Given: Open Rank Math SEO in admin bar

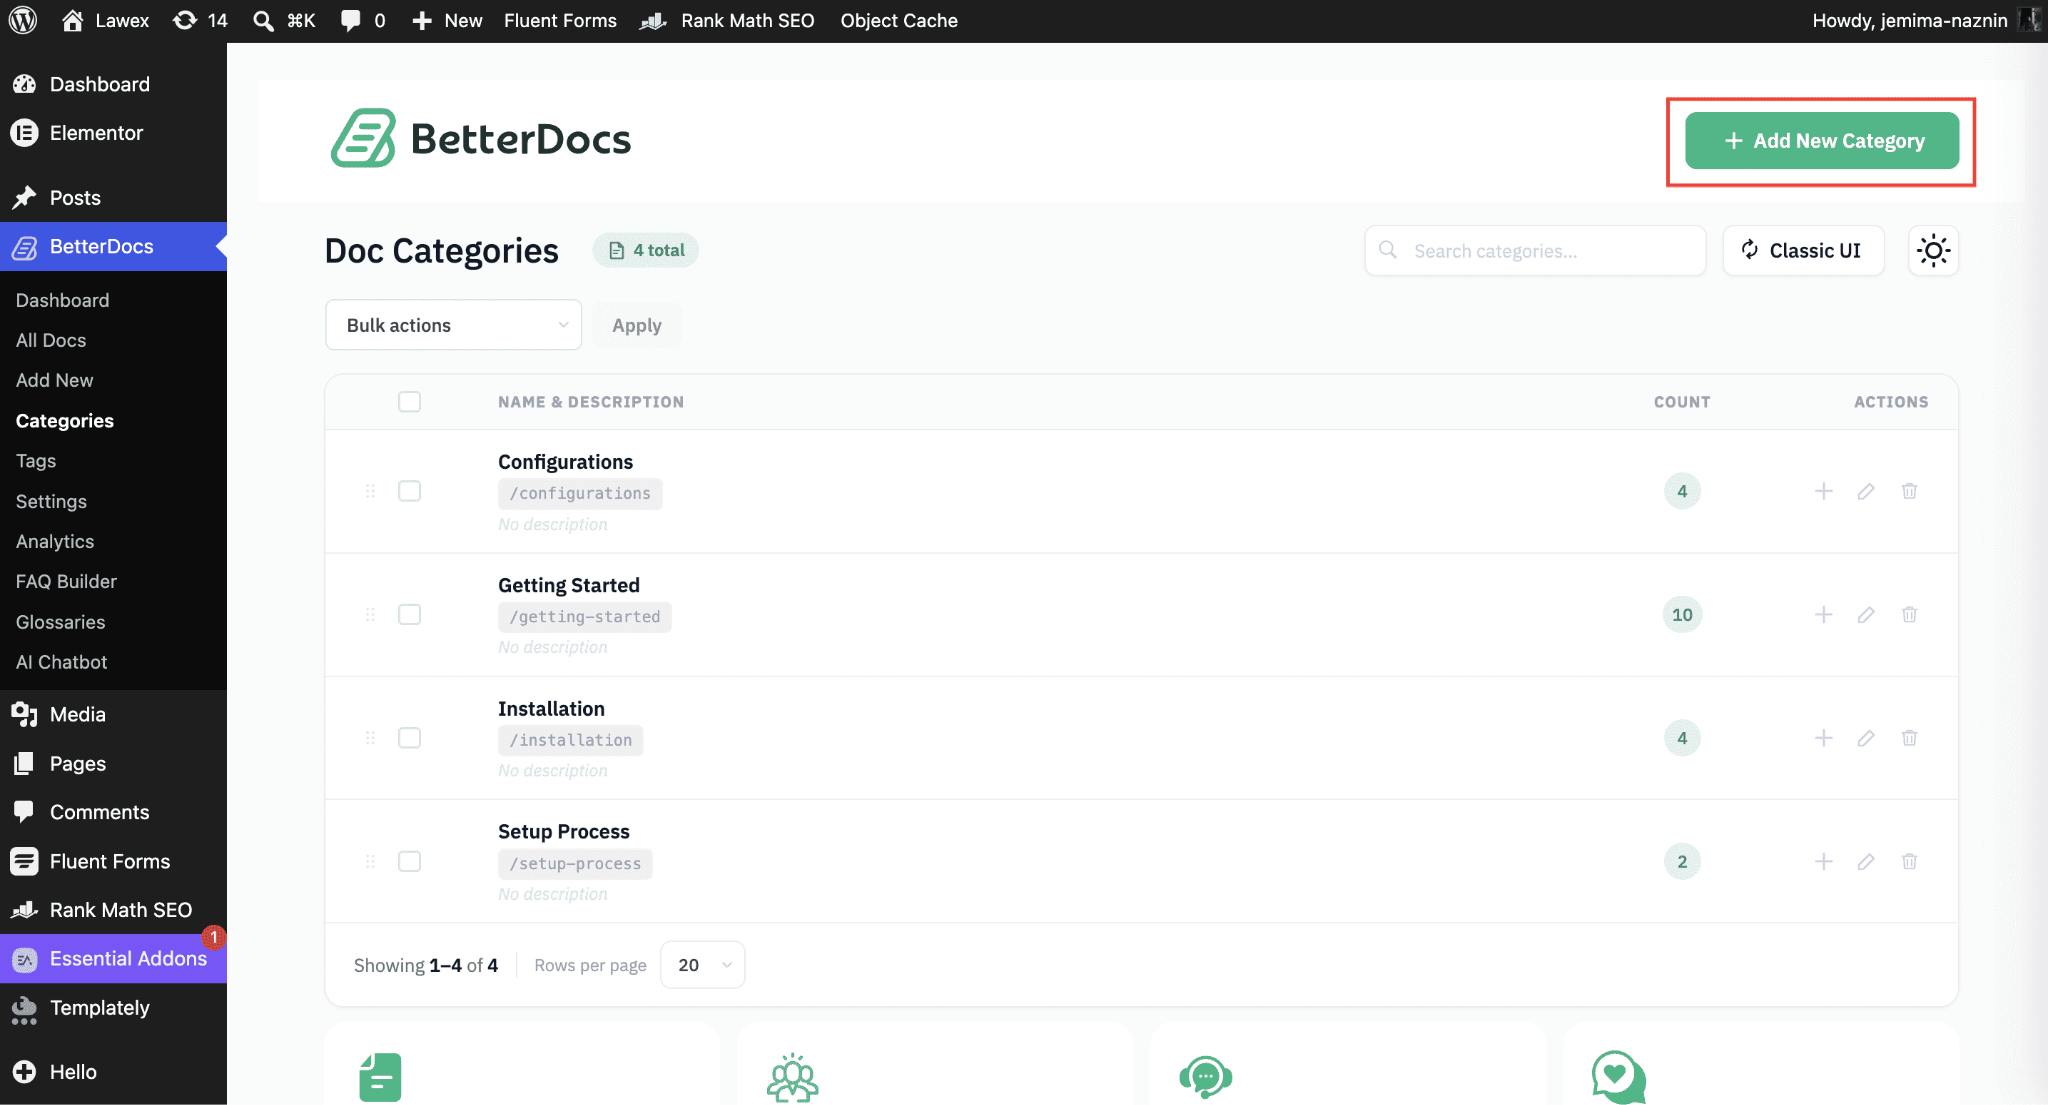Looking at the screenshot, I should pyautogui.click(x=728, y=20).
